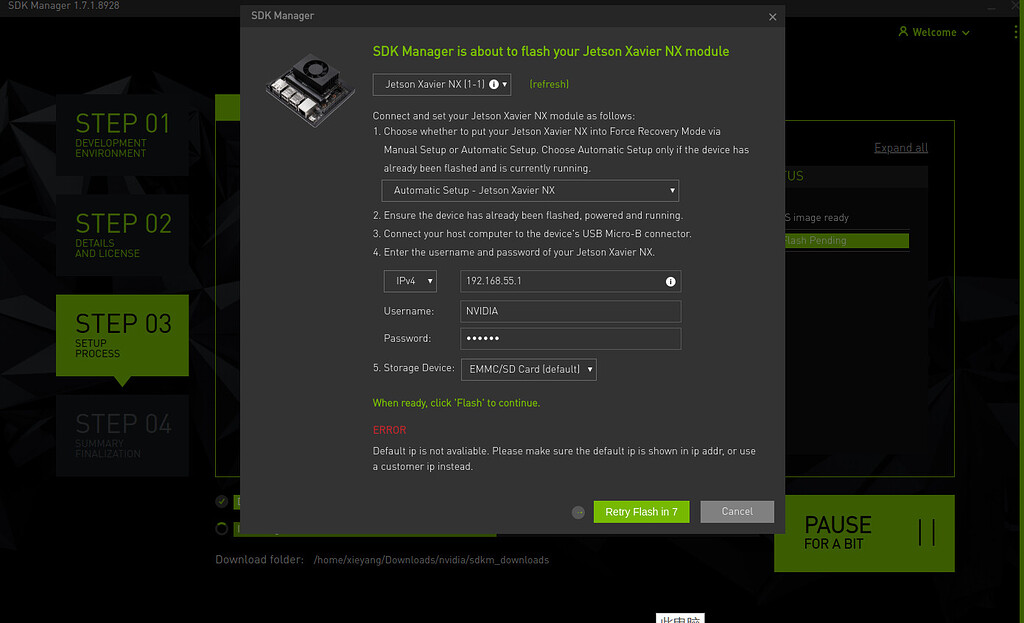Viewport: 1024px width, 623px height.
Task: Click the download folder path text
Action: pos(431,560)
